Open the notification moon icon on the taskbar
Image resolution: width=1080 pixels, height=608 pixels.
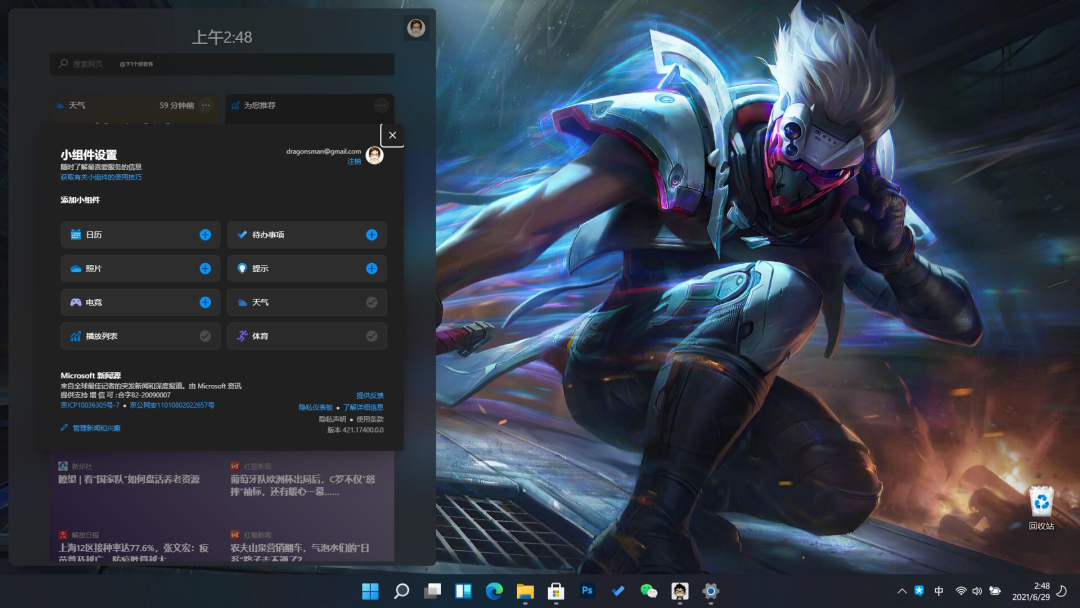1062,591
